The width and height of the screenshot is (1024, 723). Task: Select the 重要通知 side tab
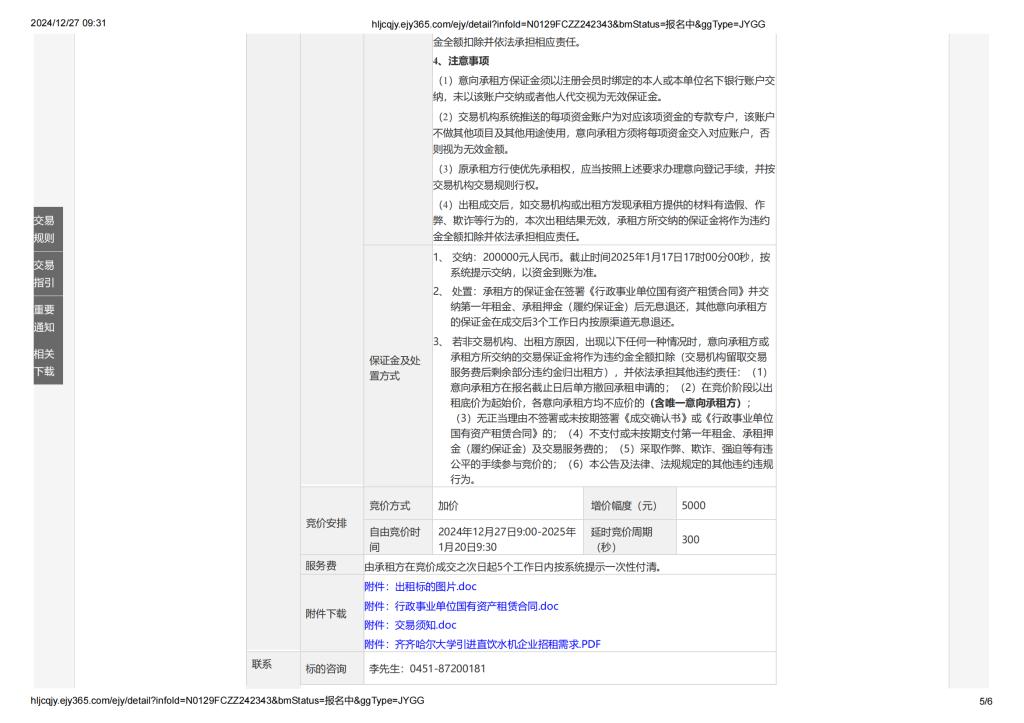[x=44, y=318]
